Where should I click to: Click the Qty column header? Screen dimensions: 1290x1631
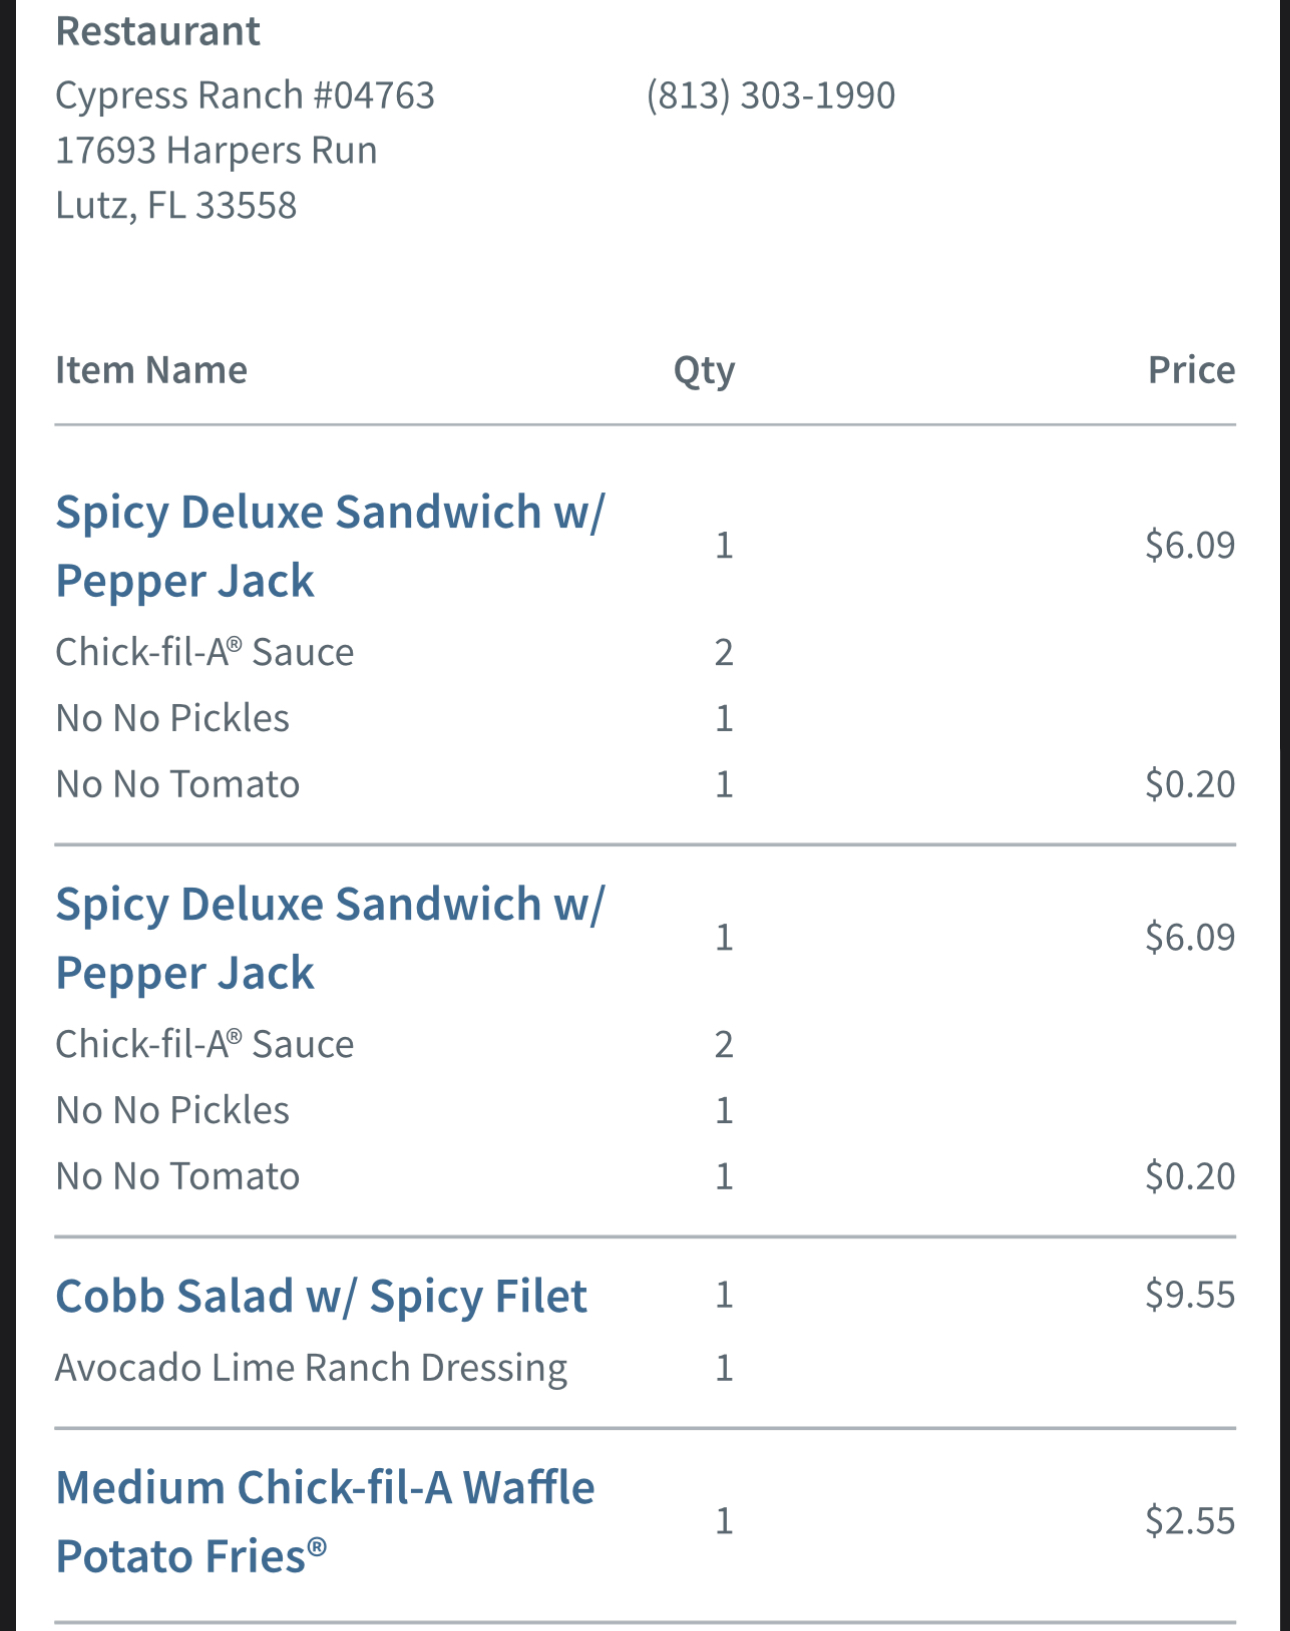point(704,370)
